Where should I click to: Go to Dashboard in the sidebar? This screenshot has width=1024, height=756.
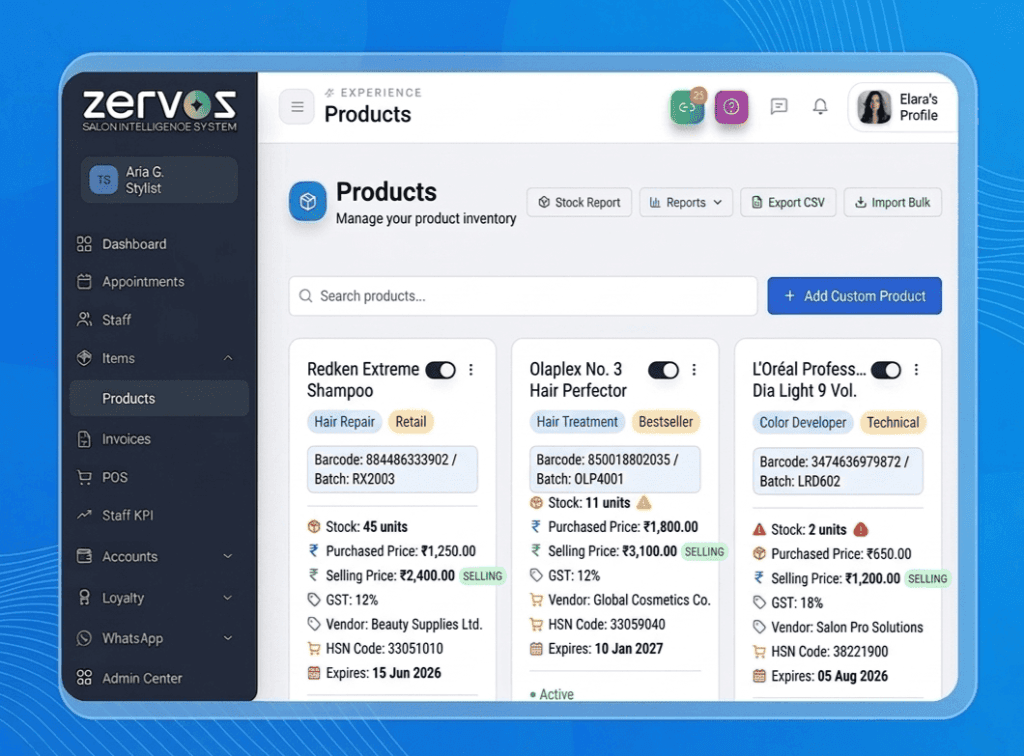134,244
